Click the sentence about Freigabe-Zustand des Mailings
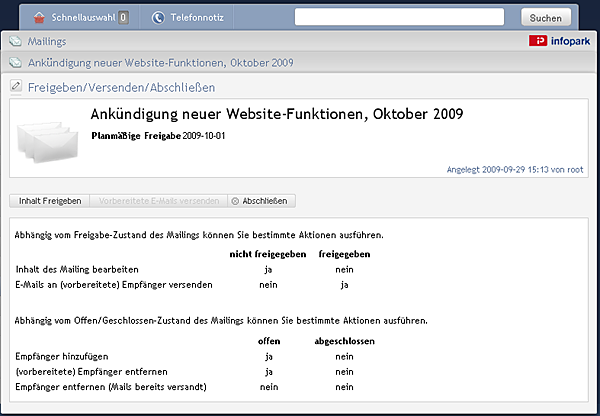Viewport: 600px width, 416px height. [x=199, y=235]
